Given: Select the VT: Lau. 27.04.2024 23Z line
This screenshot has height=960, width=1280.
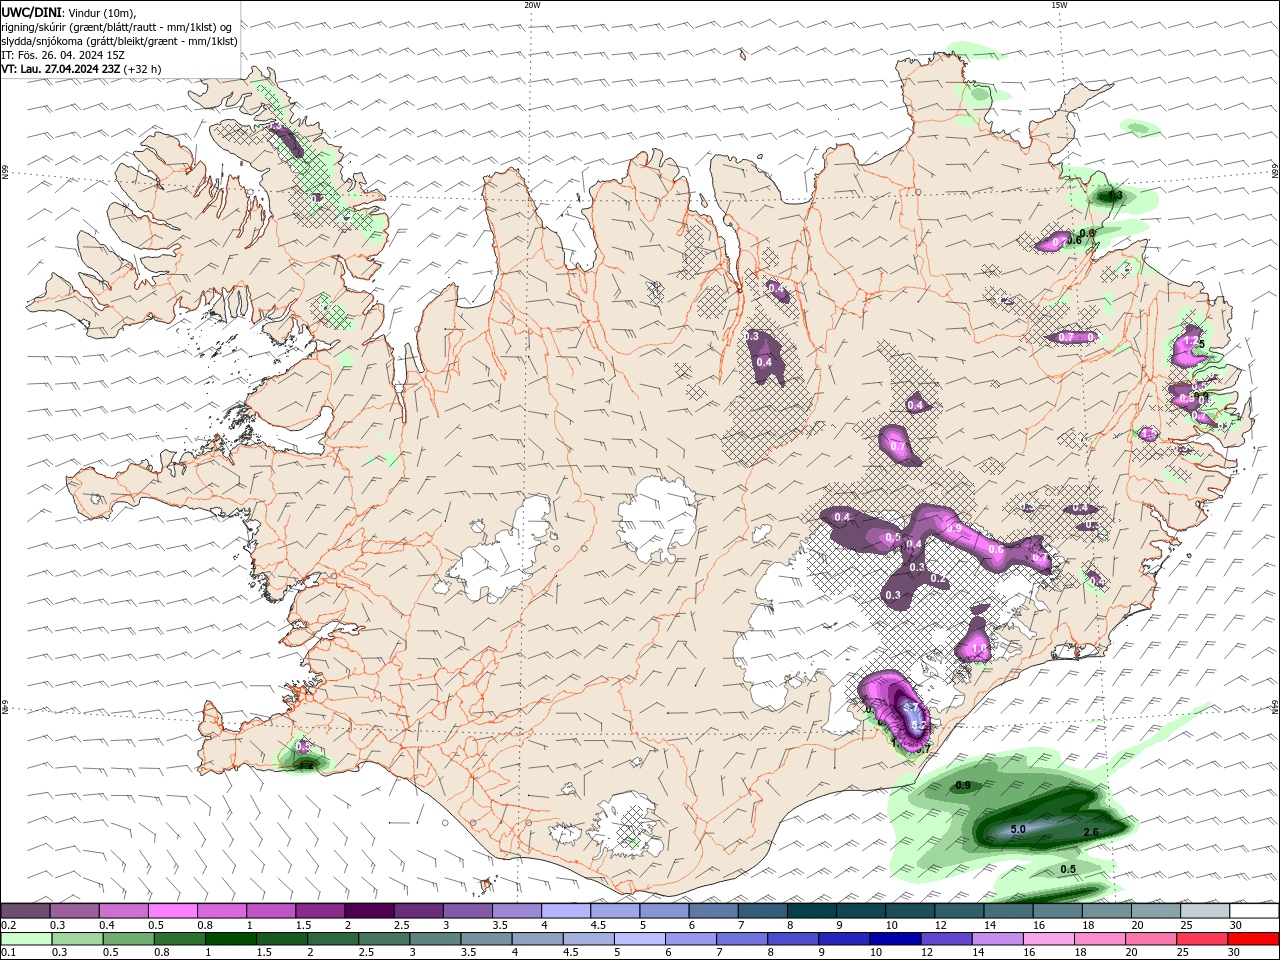Looking at the screenshot, I should tap(81, 69).
